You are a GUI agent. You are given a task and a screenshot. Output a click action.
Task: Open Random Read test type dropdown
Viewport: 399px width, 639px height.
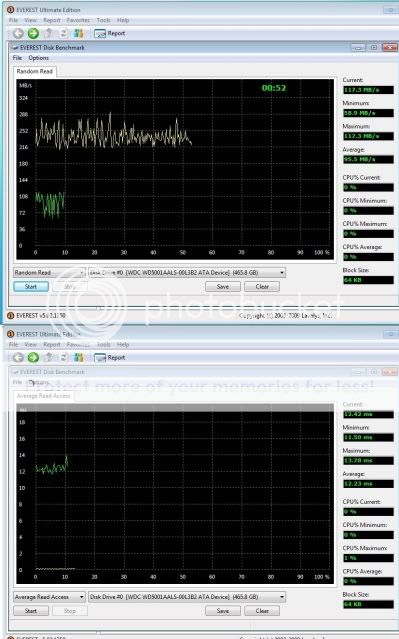pos(49,273)
